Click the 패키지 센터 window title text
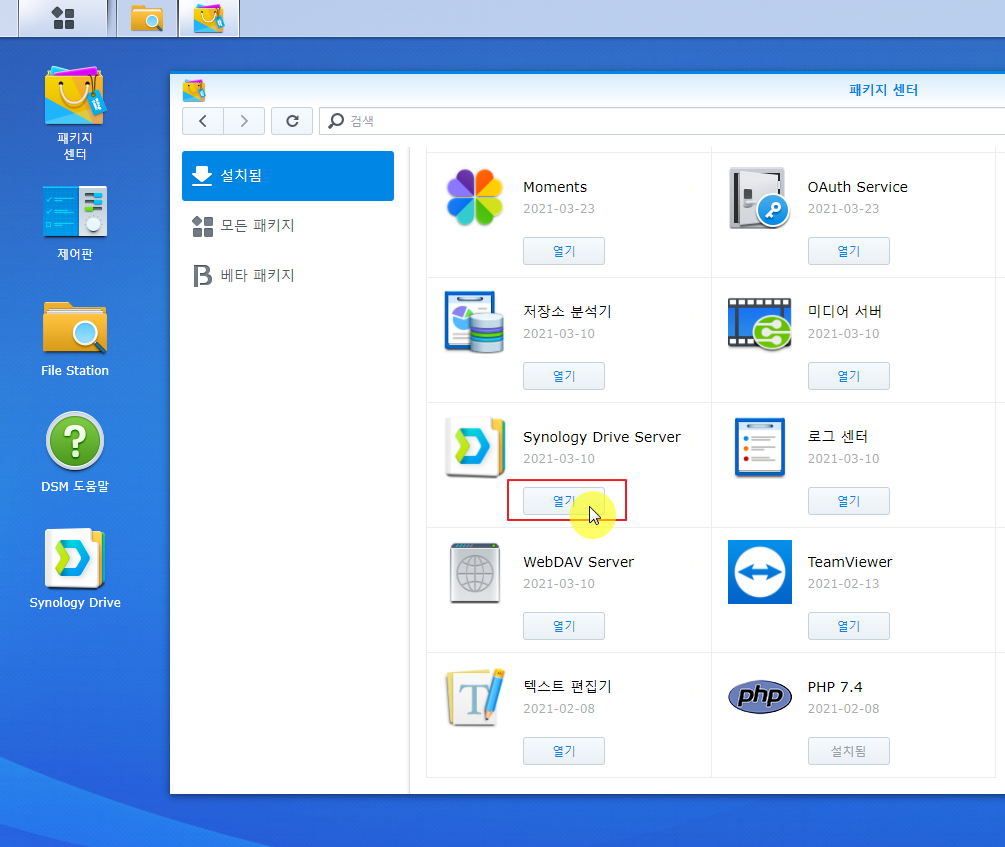This screenshot has height=847, width=1005. click(x=883, y=90)
